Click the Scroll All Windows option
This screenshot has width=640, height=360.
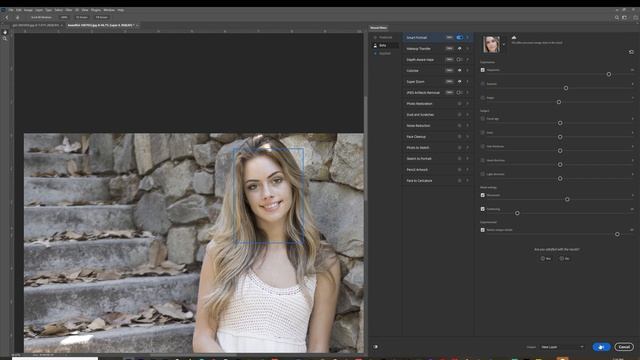pos(41,18)
